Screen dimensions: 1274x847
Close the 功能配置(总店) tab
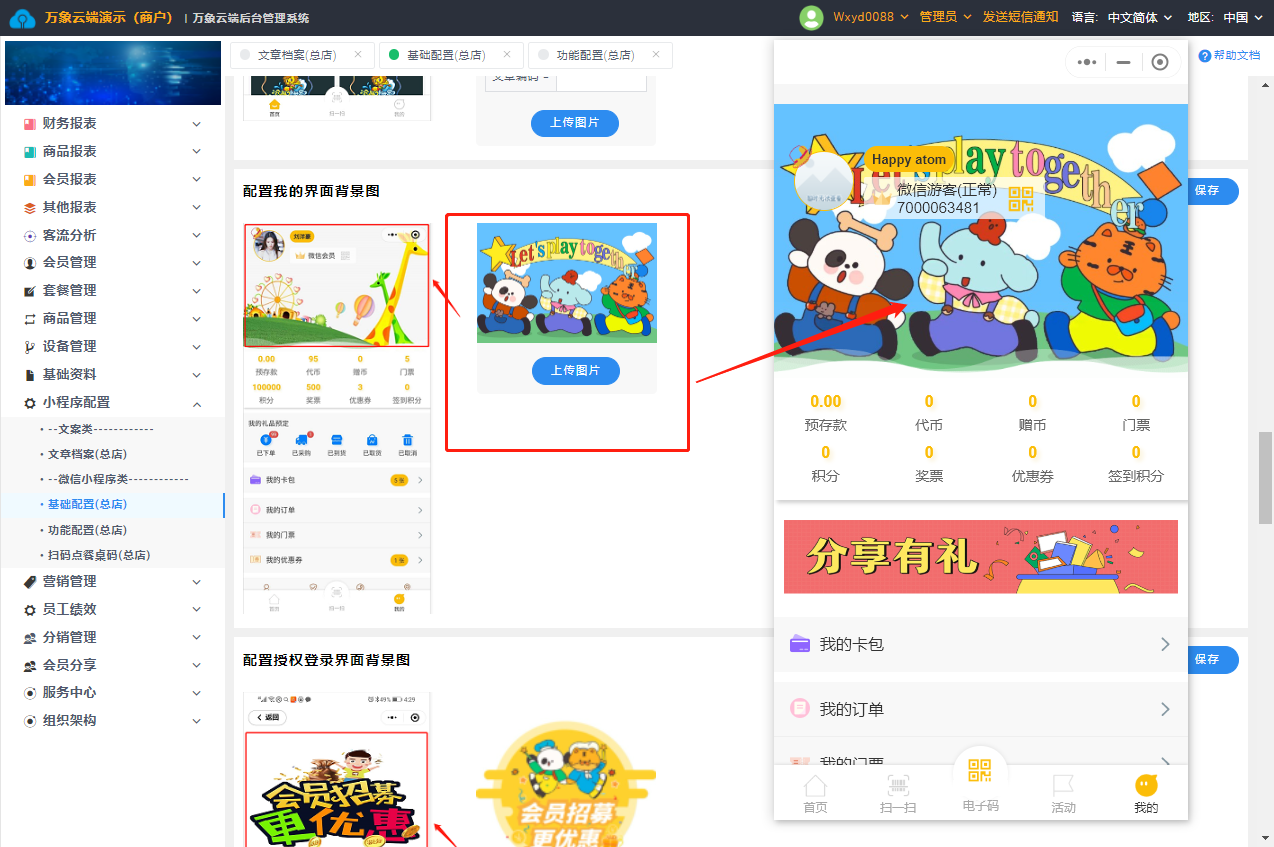[656, 55]
